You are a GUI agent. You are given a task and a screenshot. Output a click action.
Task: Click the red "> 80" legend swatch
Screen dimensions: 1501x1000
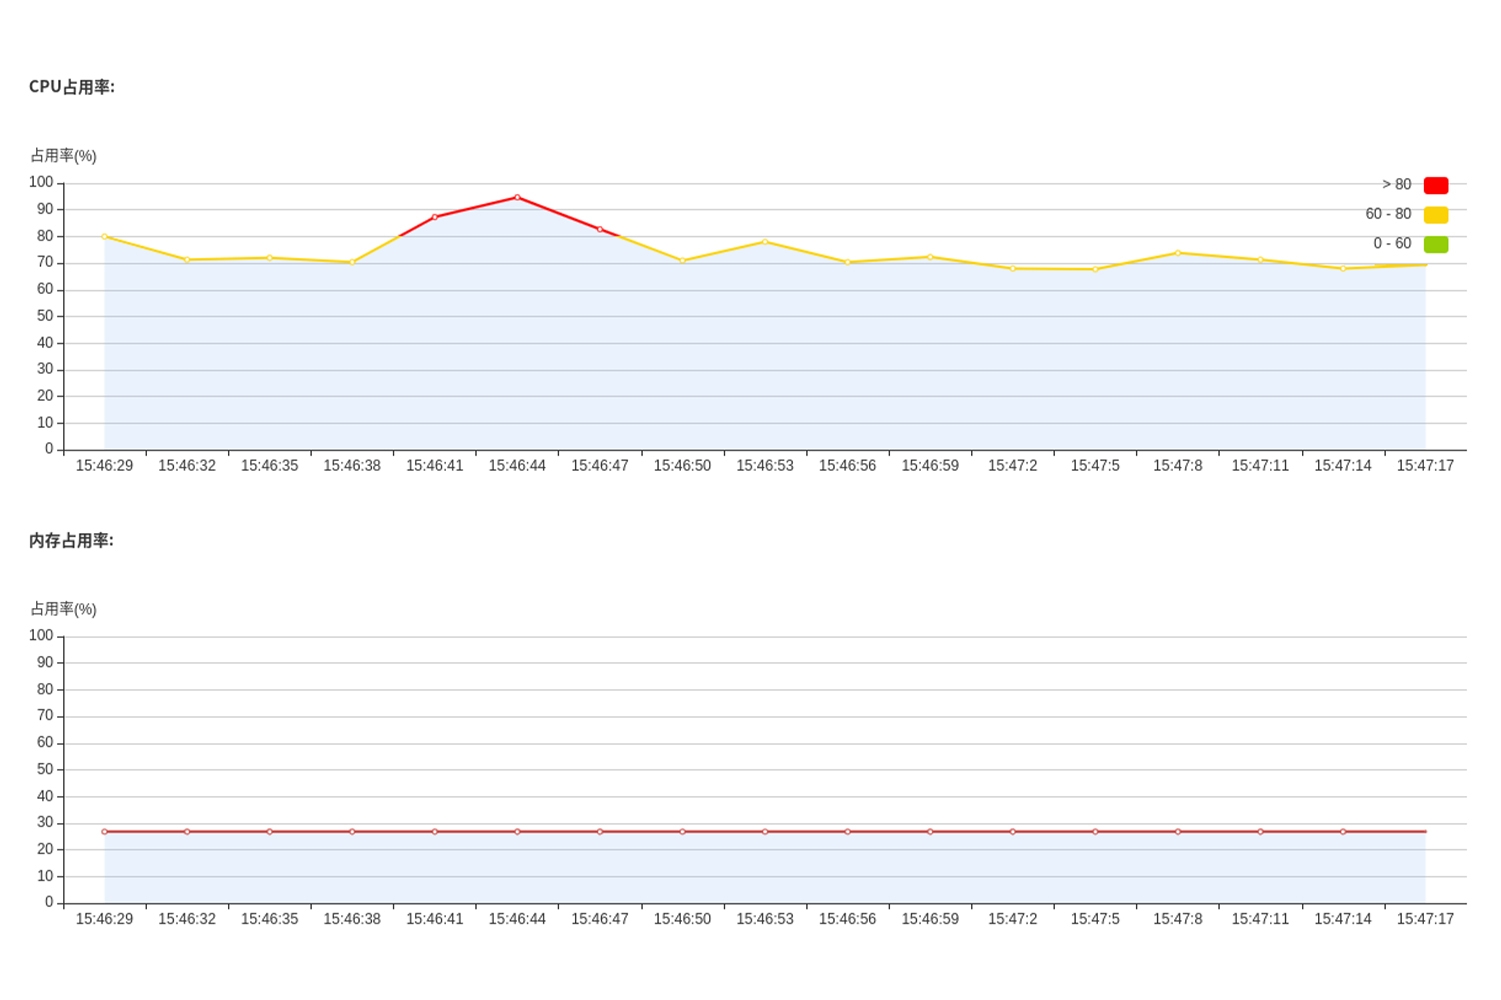[x=1435, y=185]
